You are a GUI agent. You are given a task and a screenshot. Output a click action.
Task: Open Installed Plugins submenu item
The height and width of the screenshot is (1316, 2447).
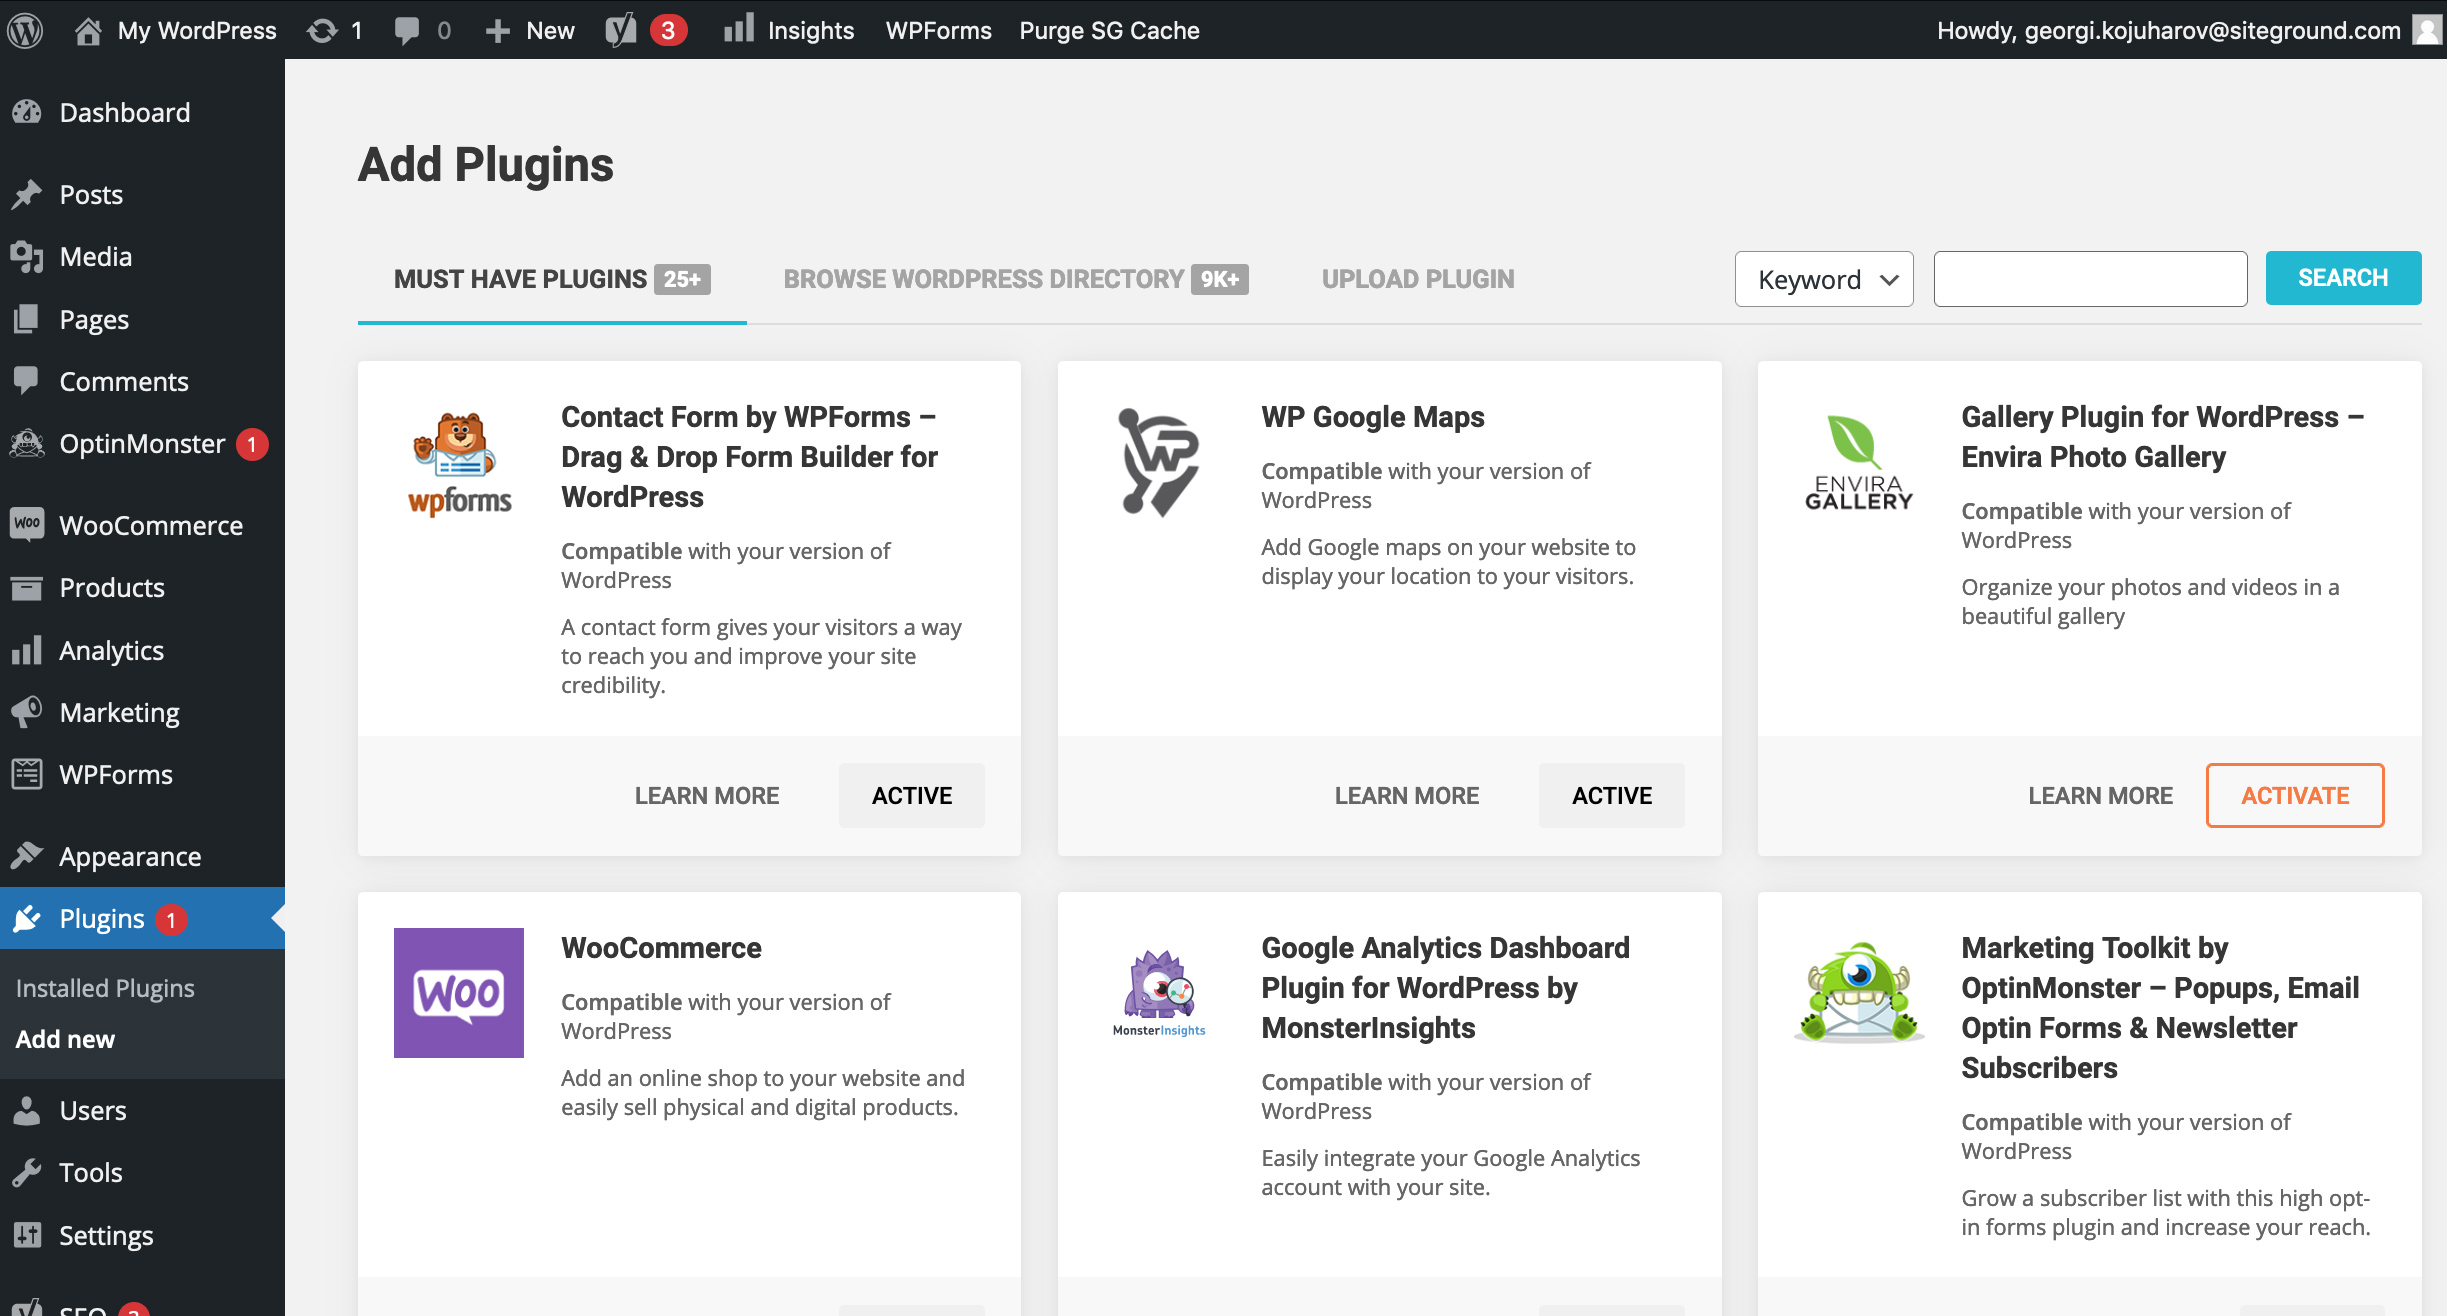[x=105, y=988]
